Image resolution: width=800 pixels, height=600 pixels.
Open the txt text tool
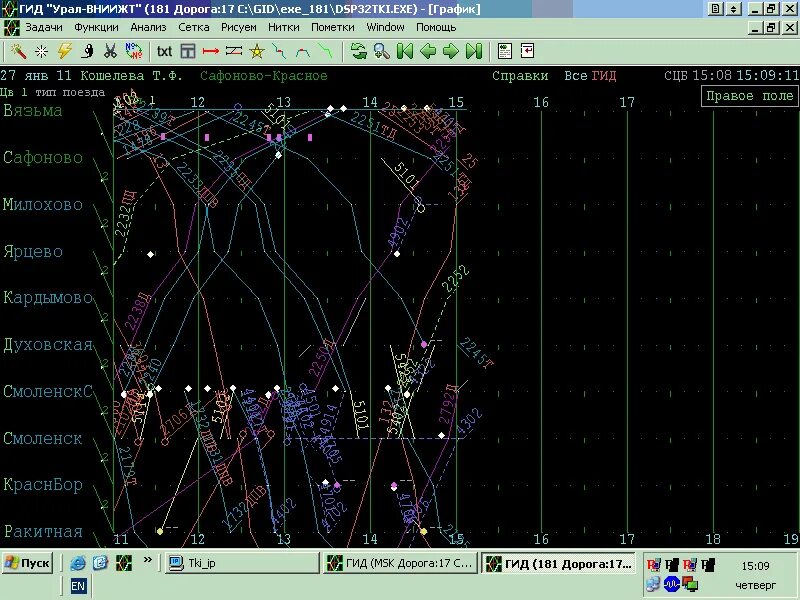(164, 51)
